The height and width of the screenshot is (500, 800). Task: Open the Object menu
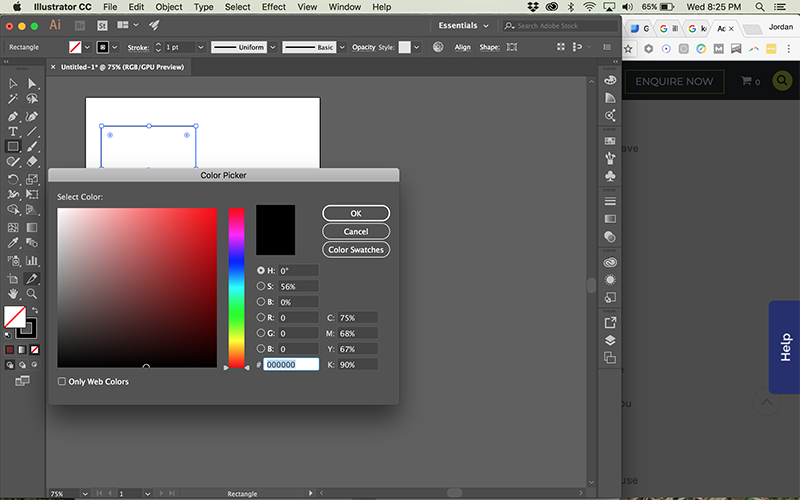point(168,7)
